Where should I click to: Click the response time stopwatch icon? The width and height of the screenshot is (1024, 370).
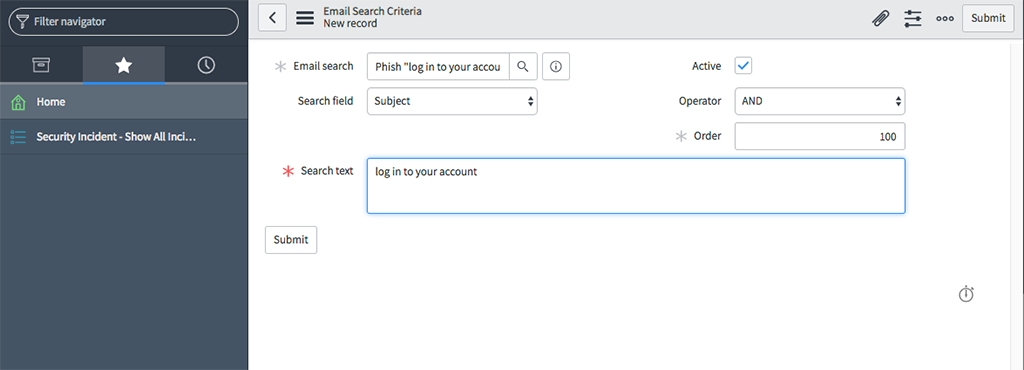pos(966,294)
